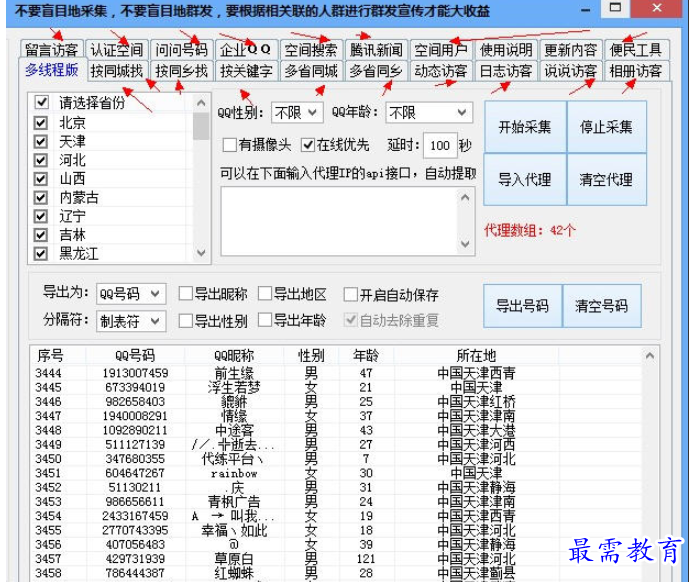This screenshot has height=582, width=690.
Task: Click QQ number 2433167459 in row 3454
Action: pos(136,516)
